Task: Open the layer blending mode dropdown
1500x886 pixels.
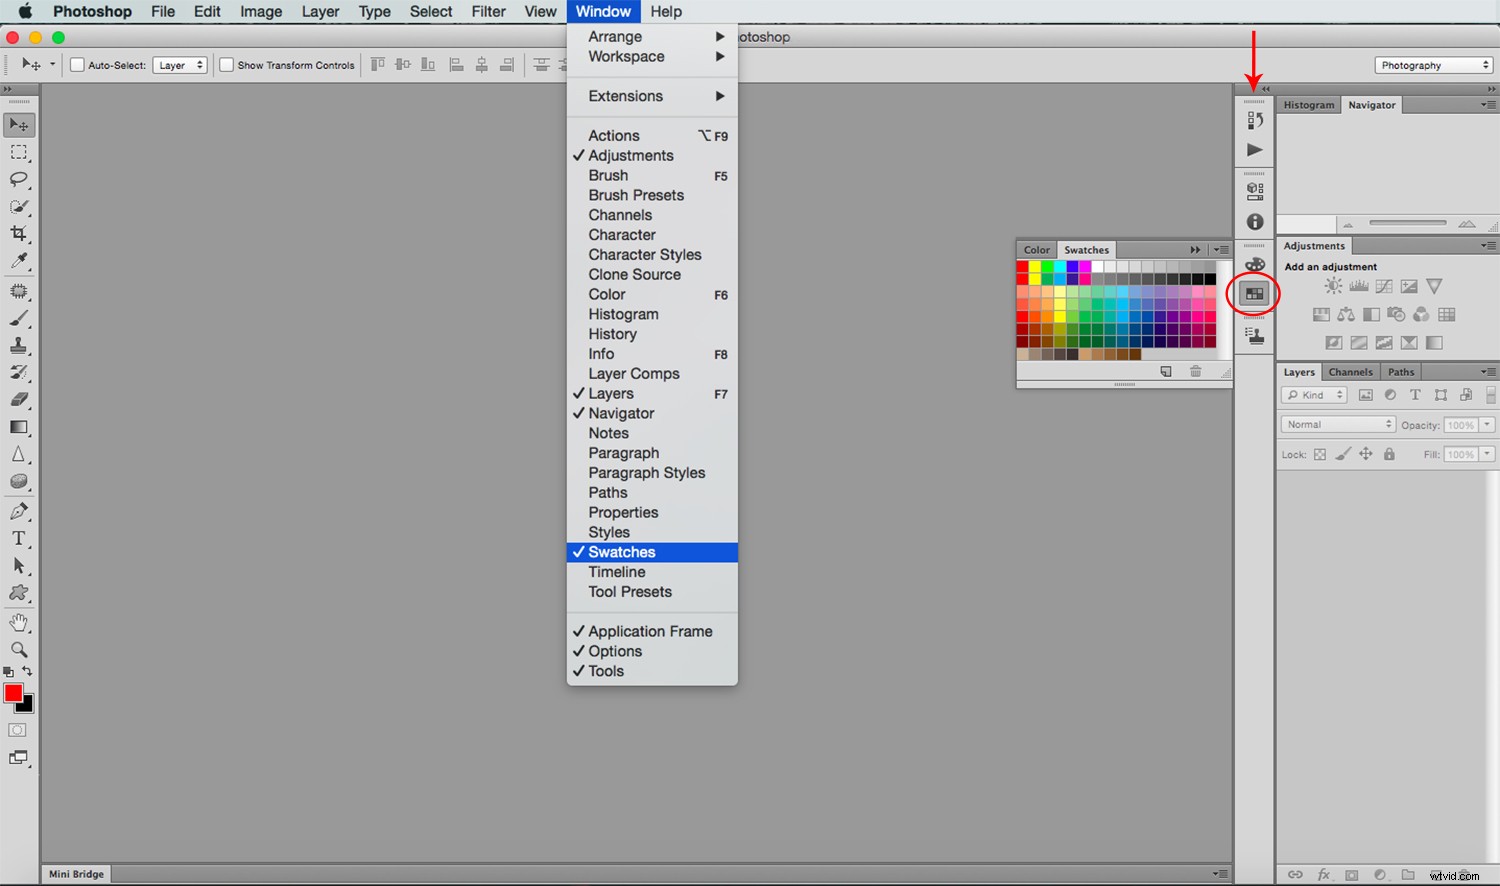Action: click(x=1336, y=424)
